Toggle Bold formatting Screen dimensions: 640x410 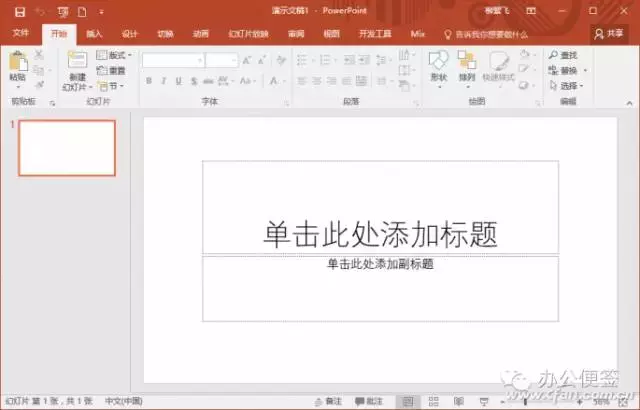[x=149, y=81]
